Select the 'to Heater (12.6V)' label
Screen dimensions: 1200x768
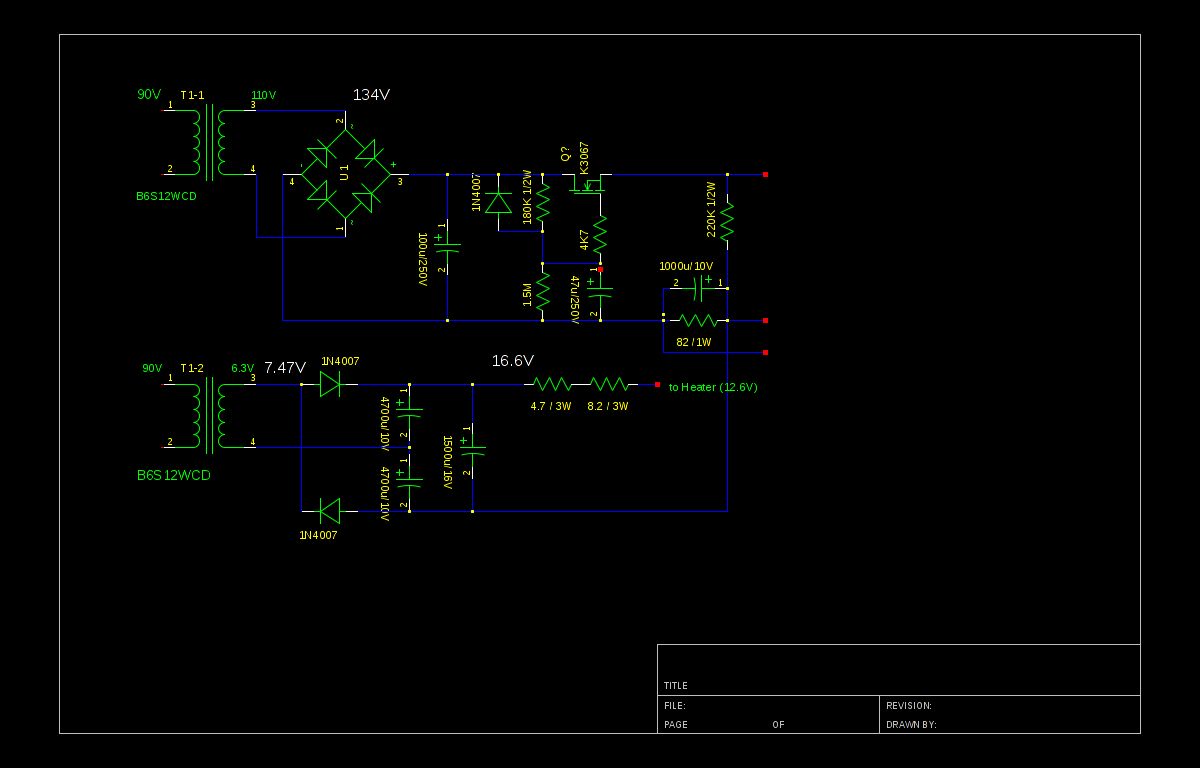[x=713, y=387]
